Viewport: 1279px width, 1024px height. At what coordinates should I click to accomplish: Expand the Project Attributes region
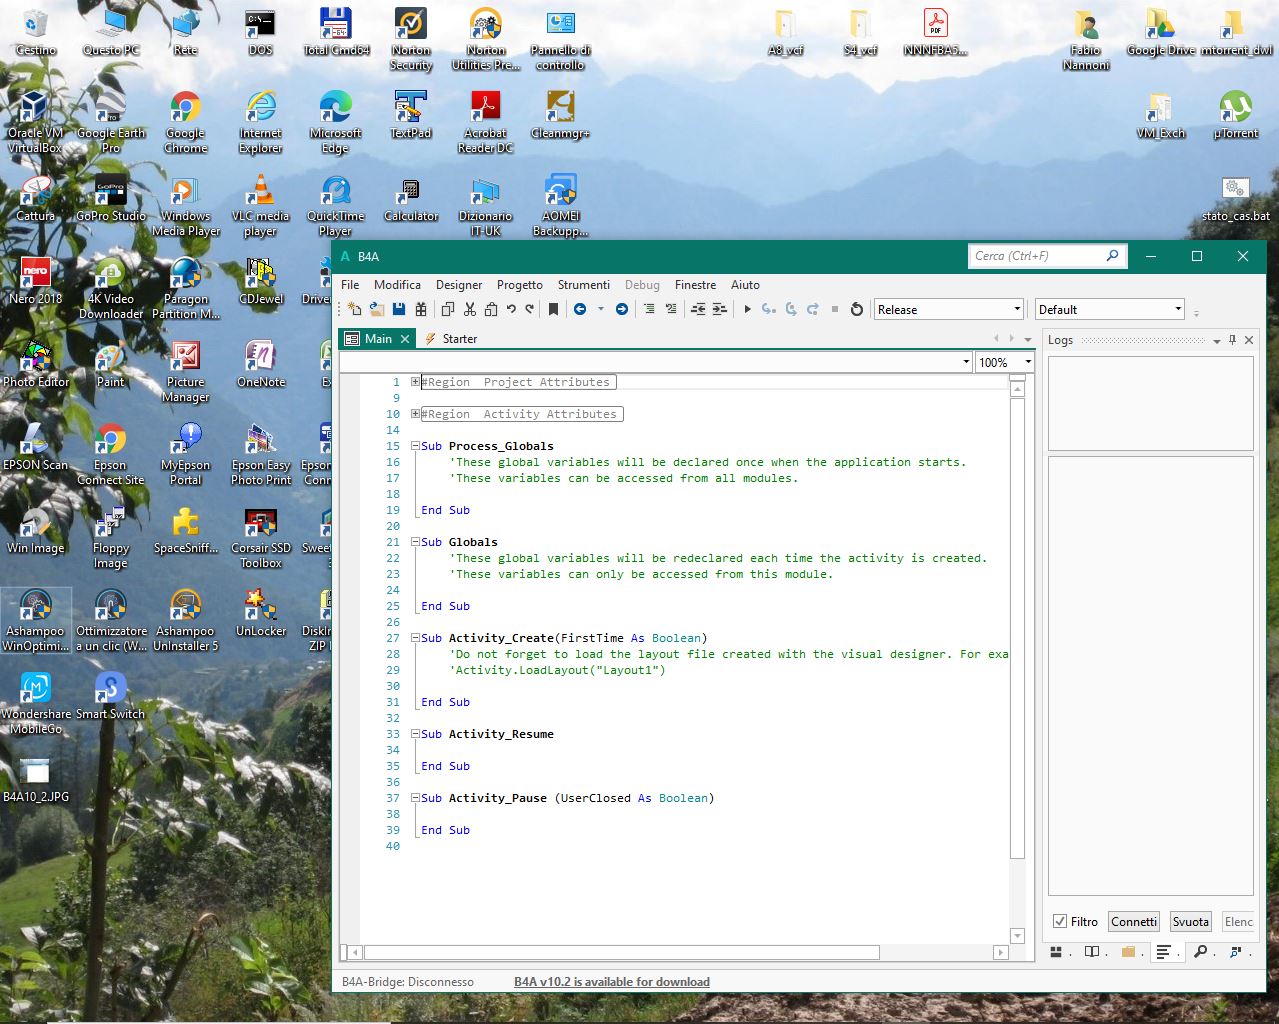click(x=415, y=382)
